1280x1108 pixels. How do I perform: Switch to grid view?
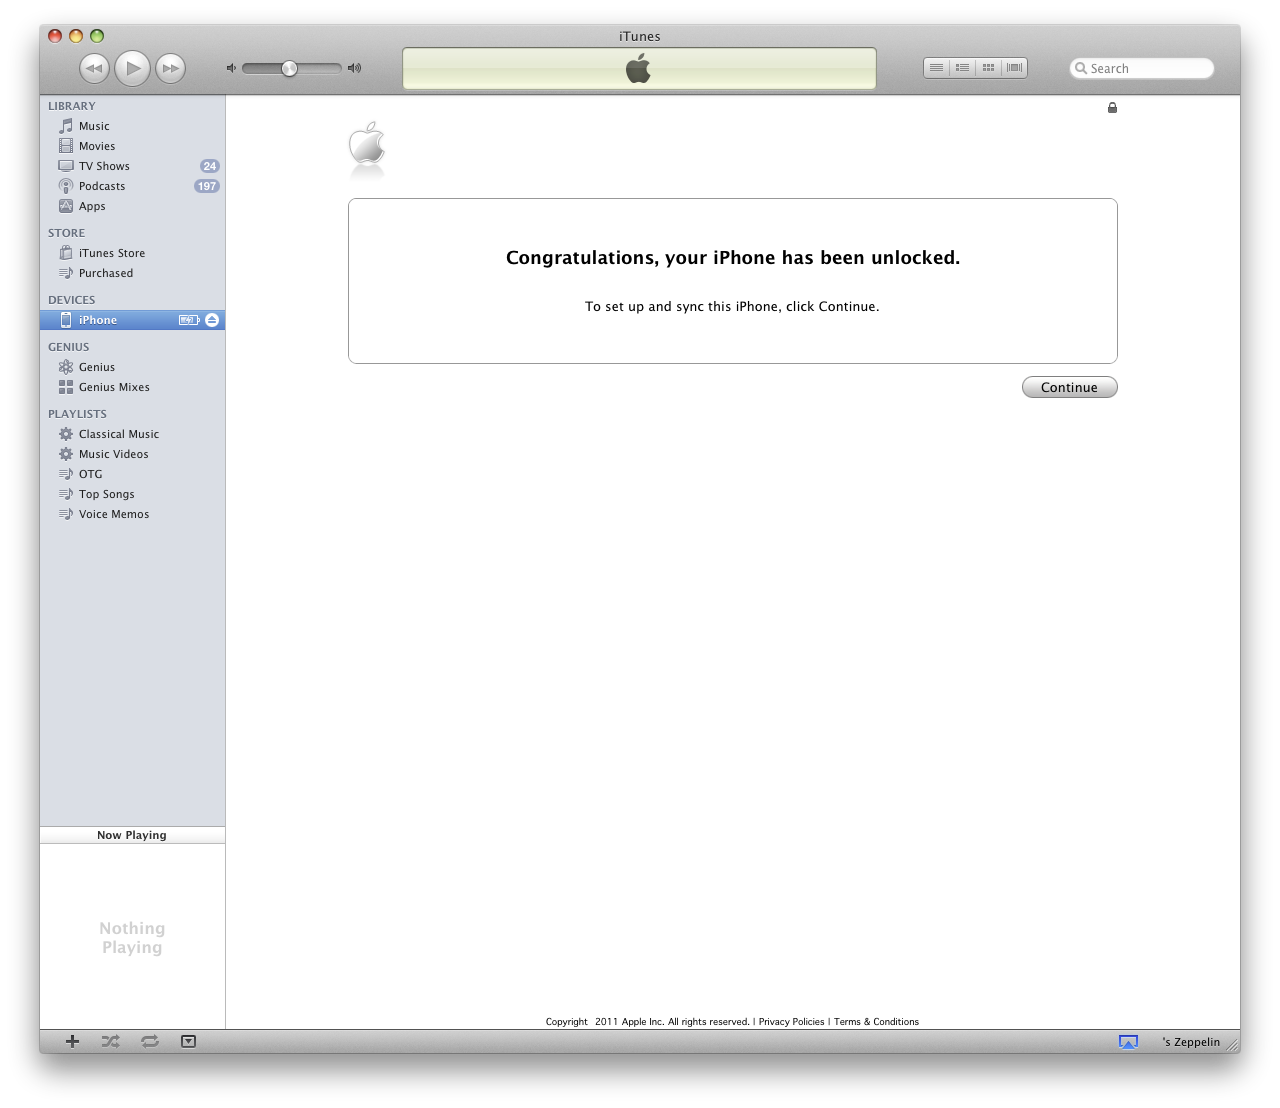click(x=988, y=68)
